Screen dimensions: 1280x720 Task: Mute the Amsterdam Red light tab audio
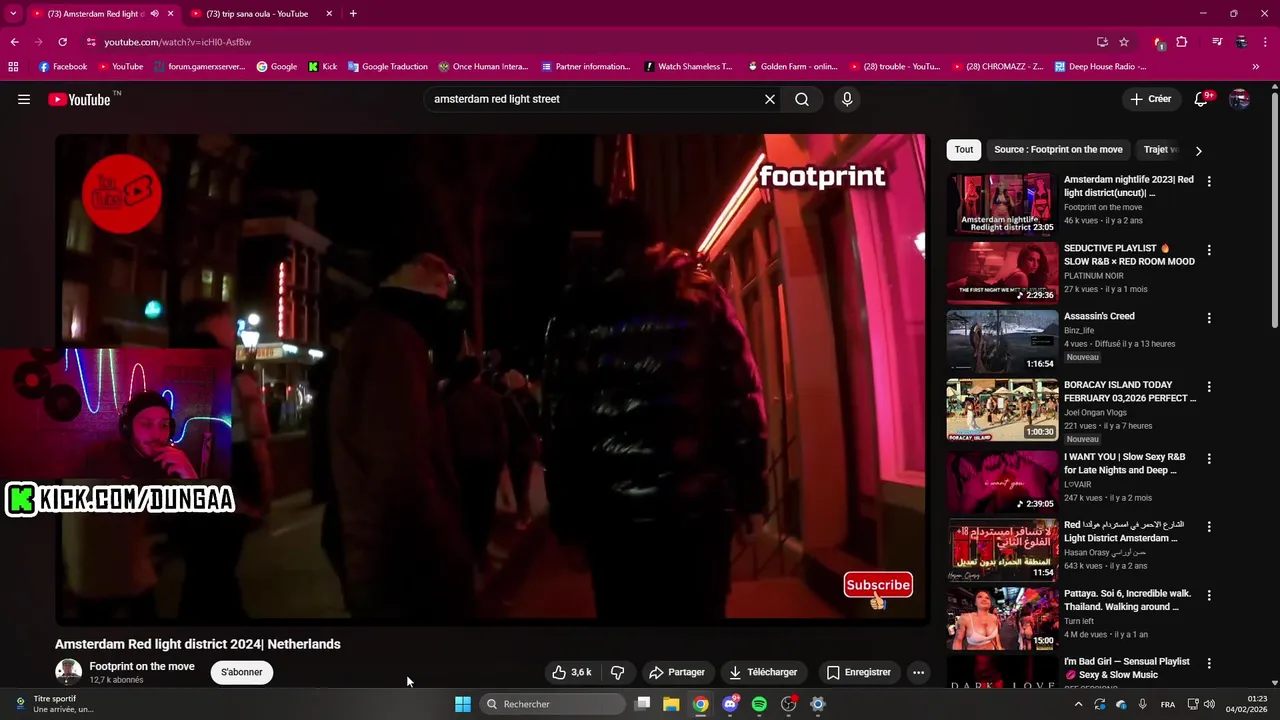(x=154, y=13)
